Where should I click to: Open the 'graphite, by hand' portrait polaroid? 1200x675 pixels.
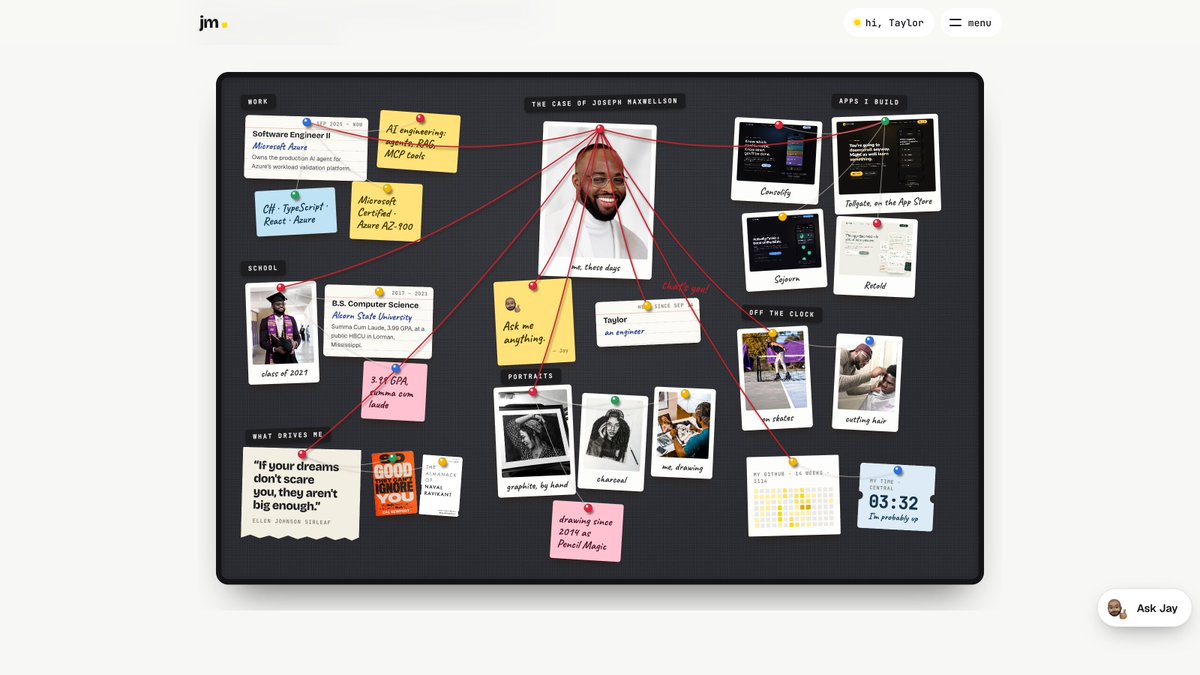pos(535,441)
